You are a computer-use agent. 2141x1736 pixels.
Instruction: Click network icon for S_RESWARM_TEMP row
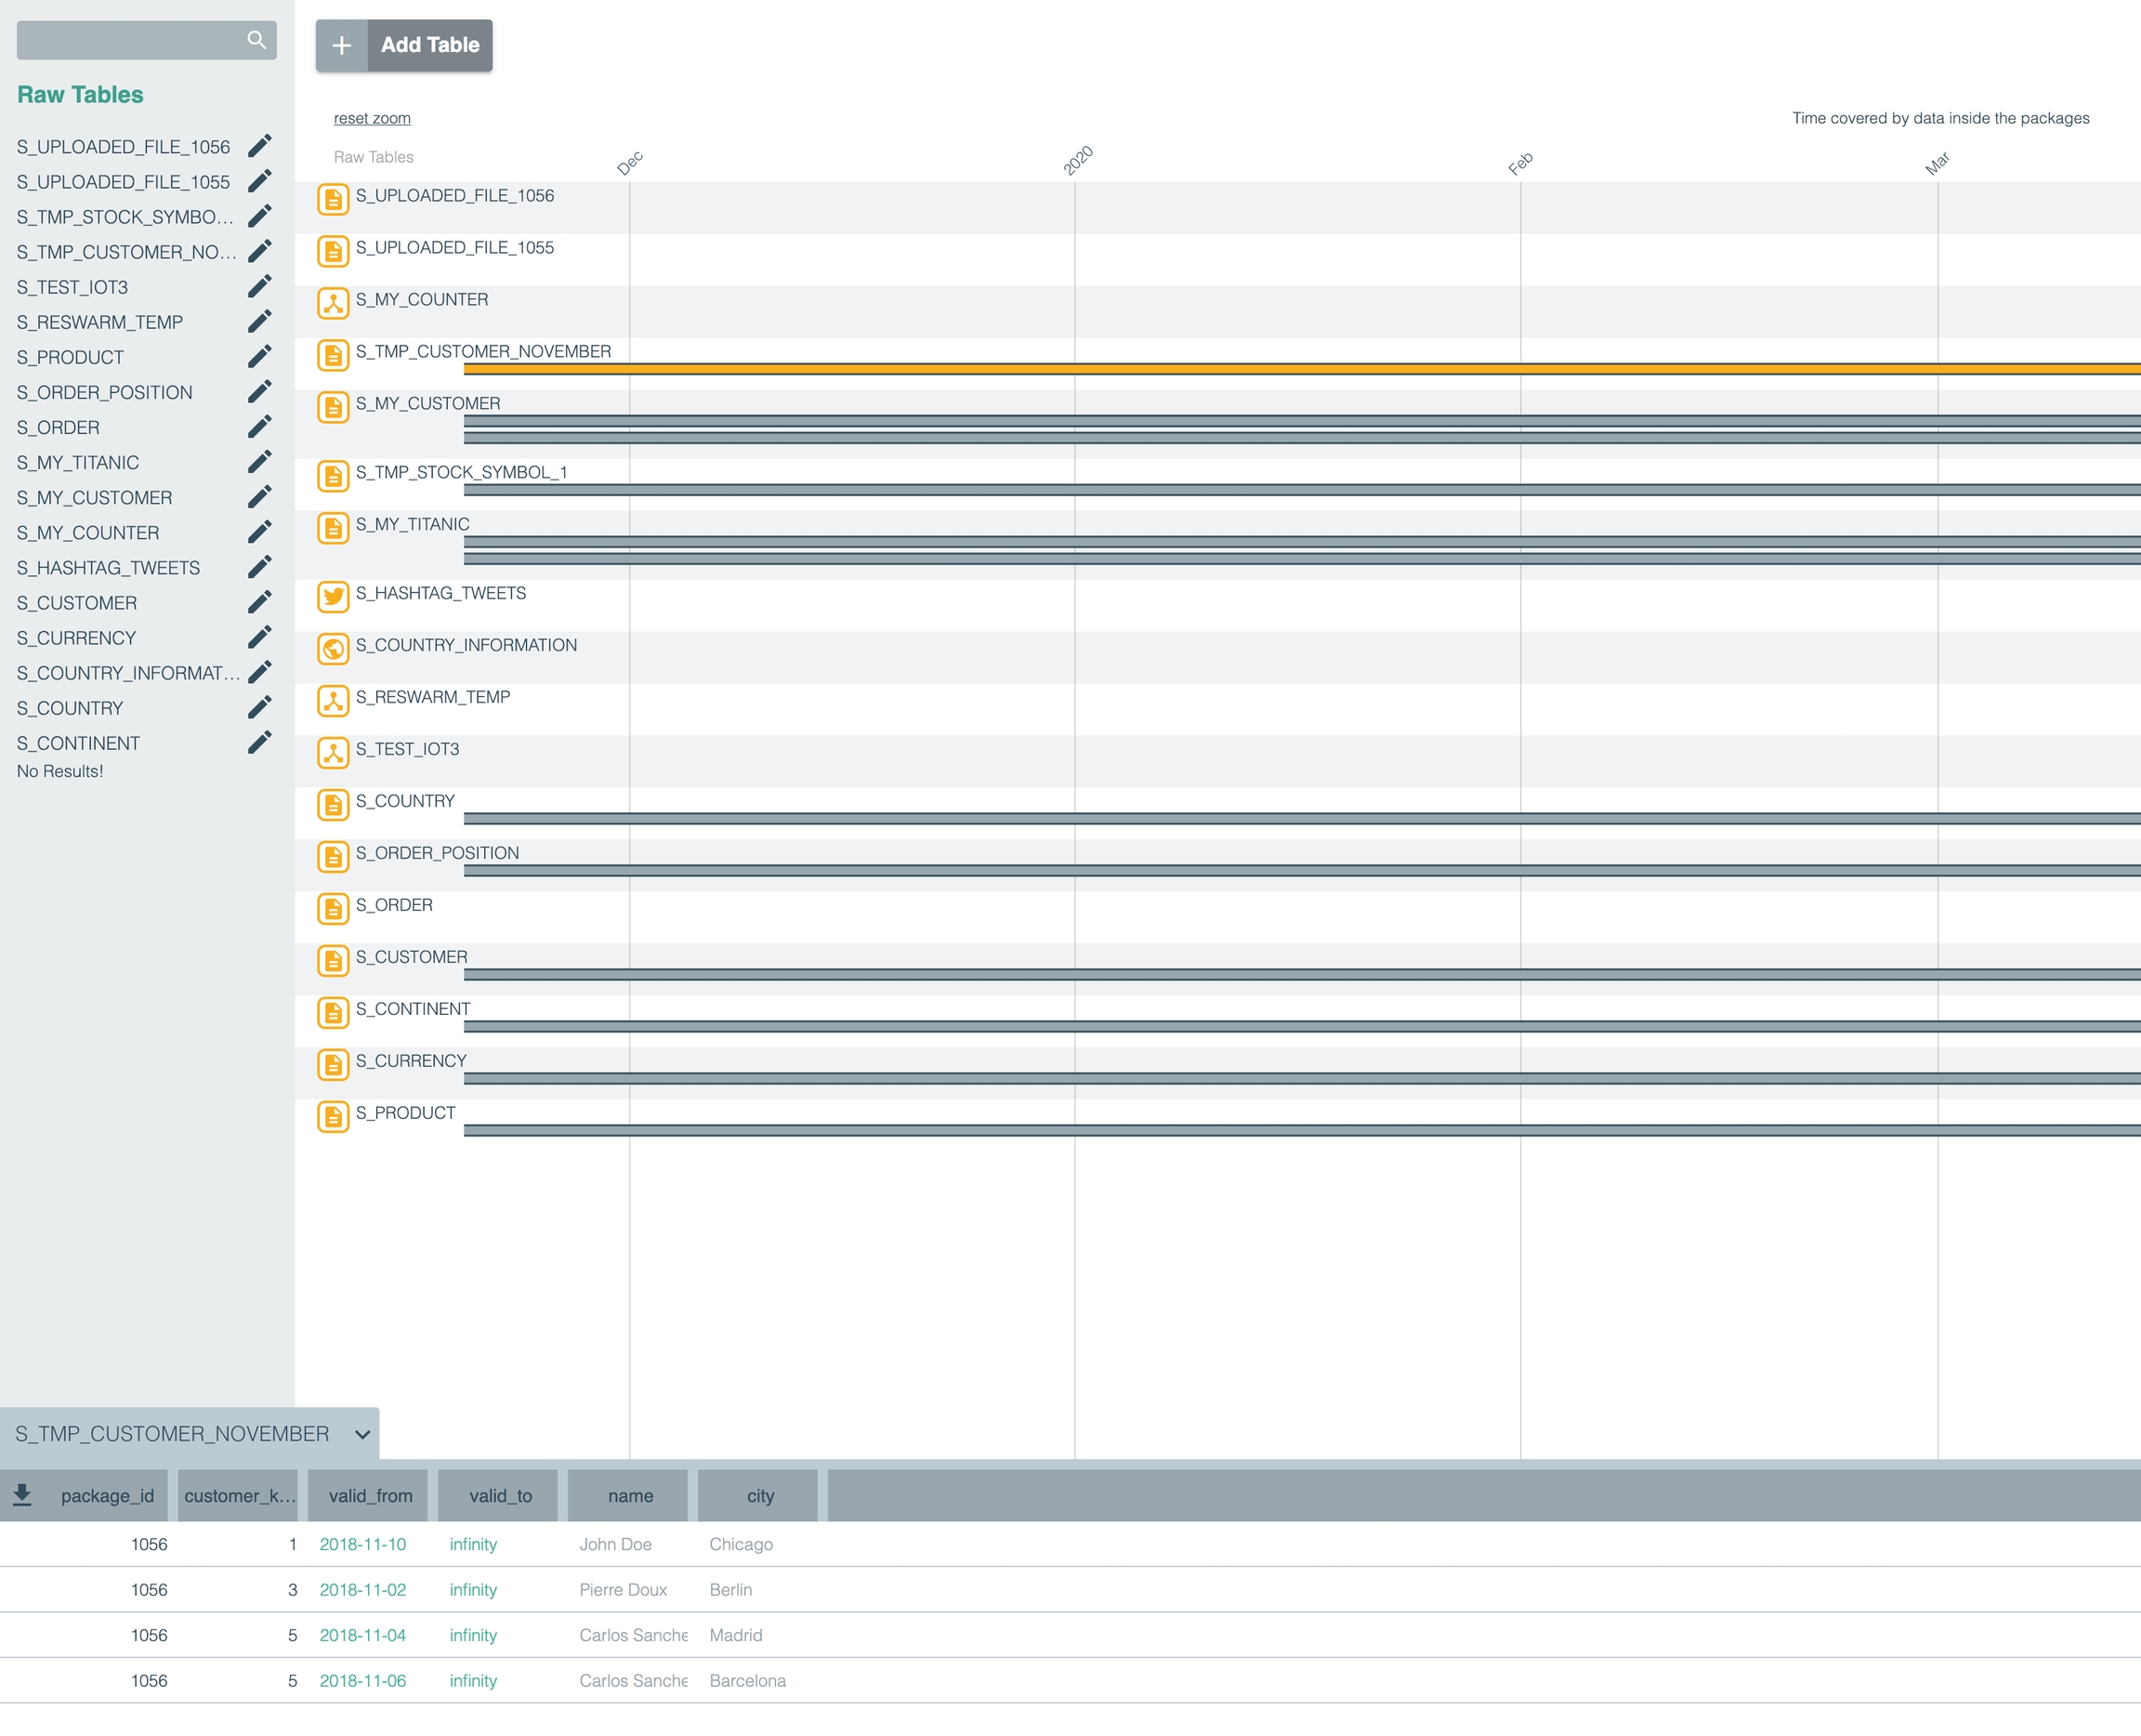coord(333,701)
